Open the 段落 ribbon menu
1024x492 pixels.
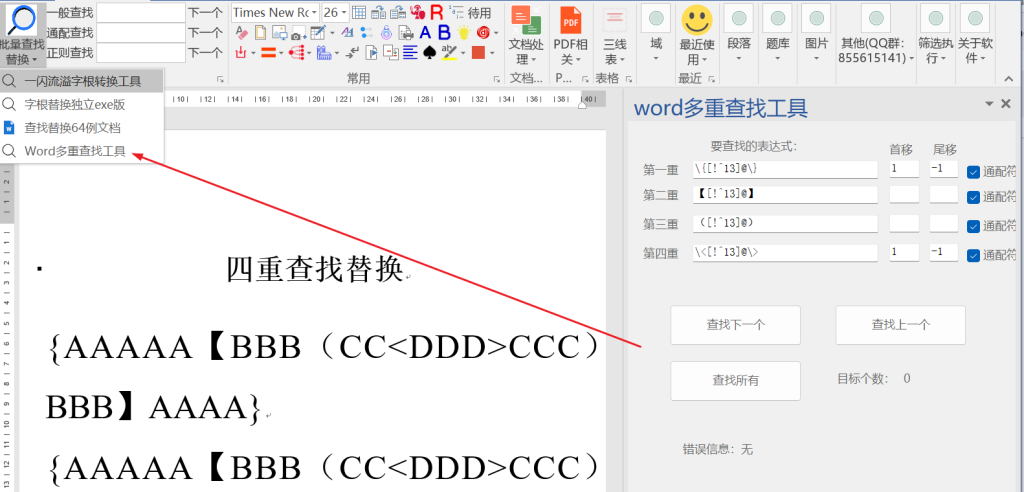coord(739,35)
